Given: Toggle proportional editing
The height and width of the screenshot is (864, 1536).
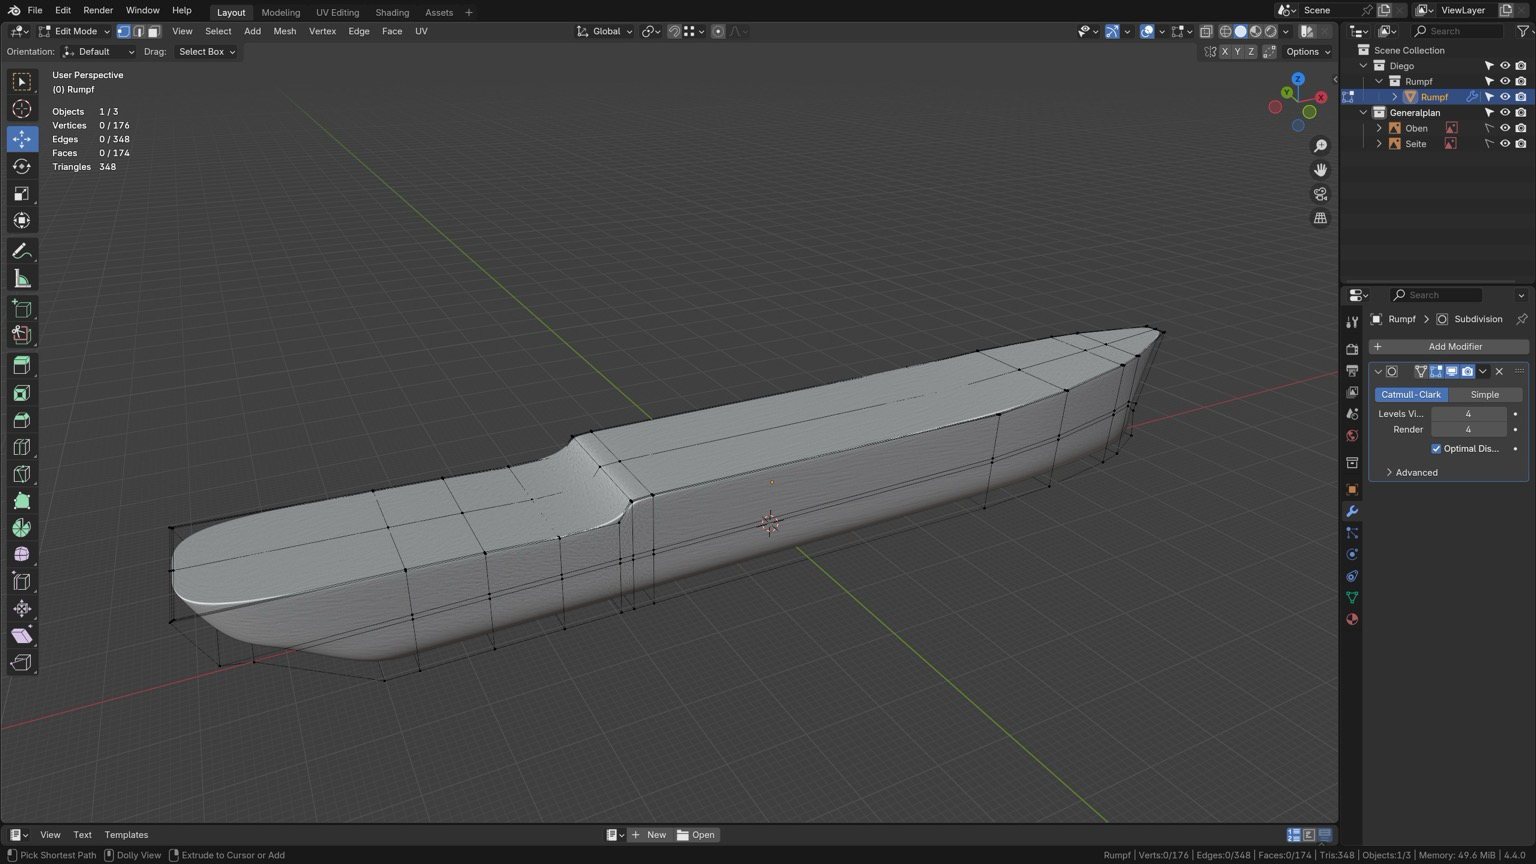Looking at the screenshot, I should [x=718, y=31].
